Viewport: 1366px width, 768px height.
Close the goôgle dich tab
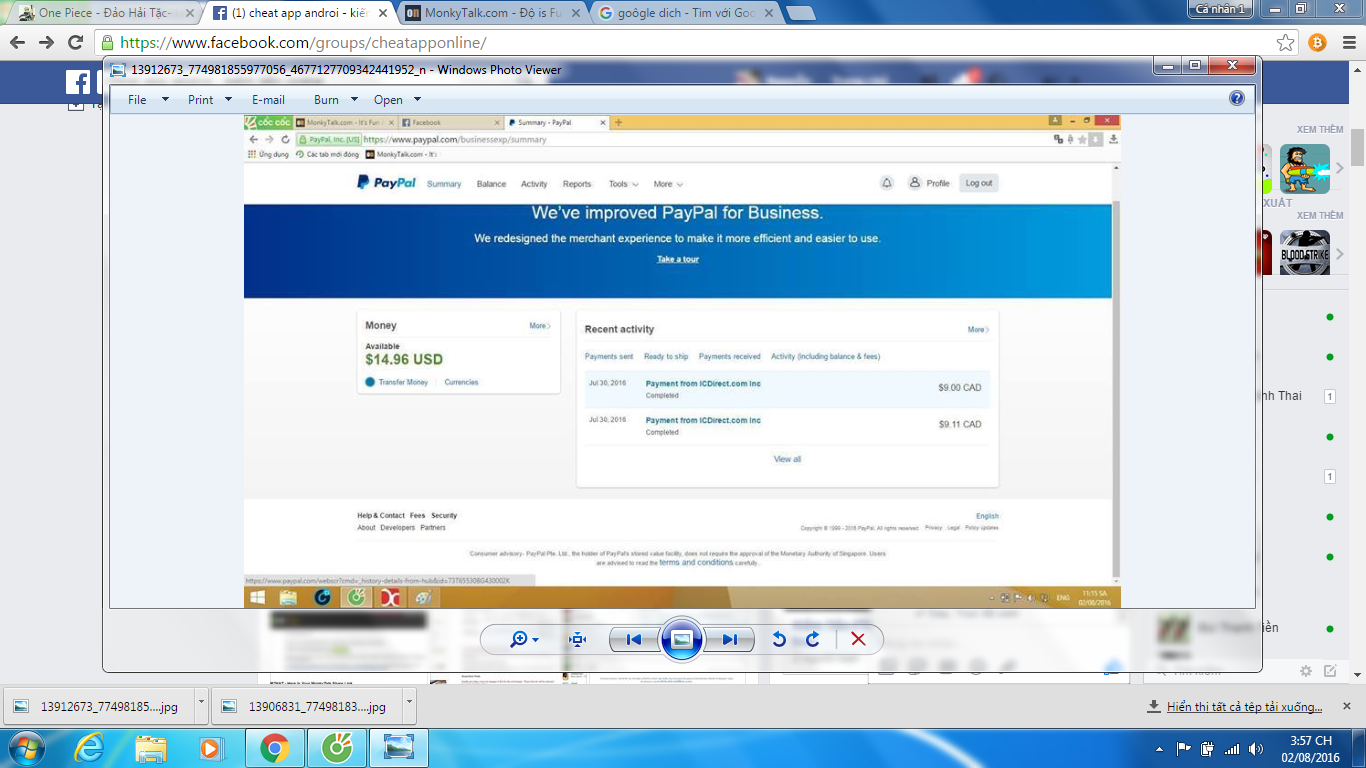tap(769, 13)
